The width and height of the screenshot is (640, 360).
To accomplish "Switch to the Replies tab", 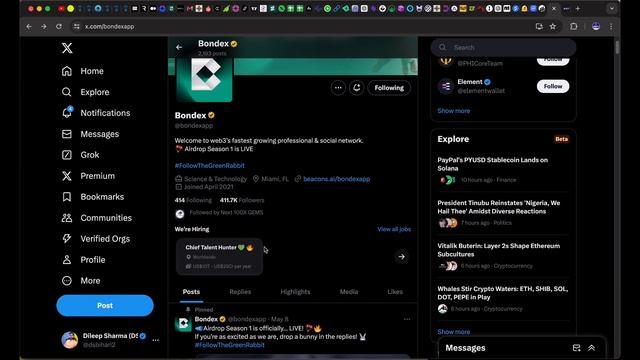I will [240, 292].
